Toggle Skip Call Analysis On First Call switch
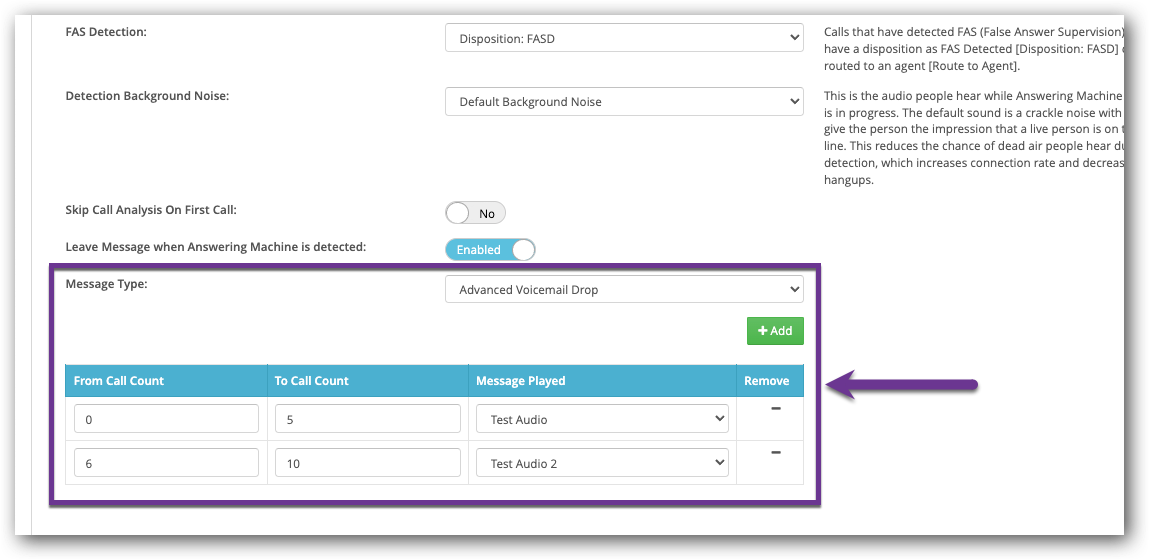Screen dimensions: 1149x560 coord(475,213)
